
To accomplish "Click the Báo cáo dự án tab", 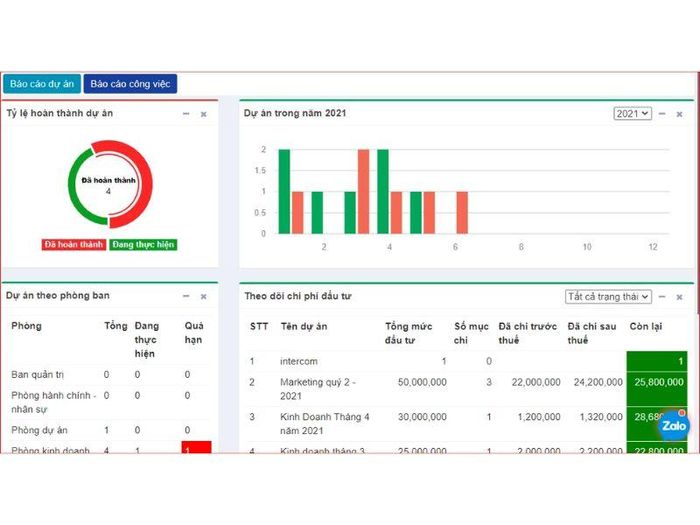I will click(42, 84).
